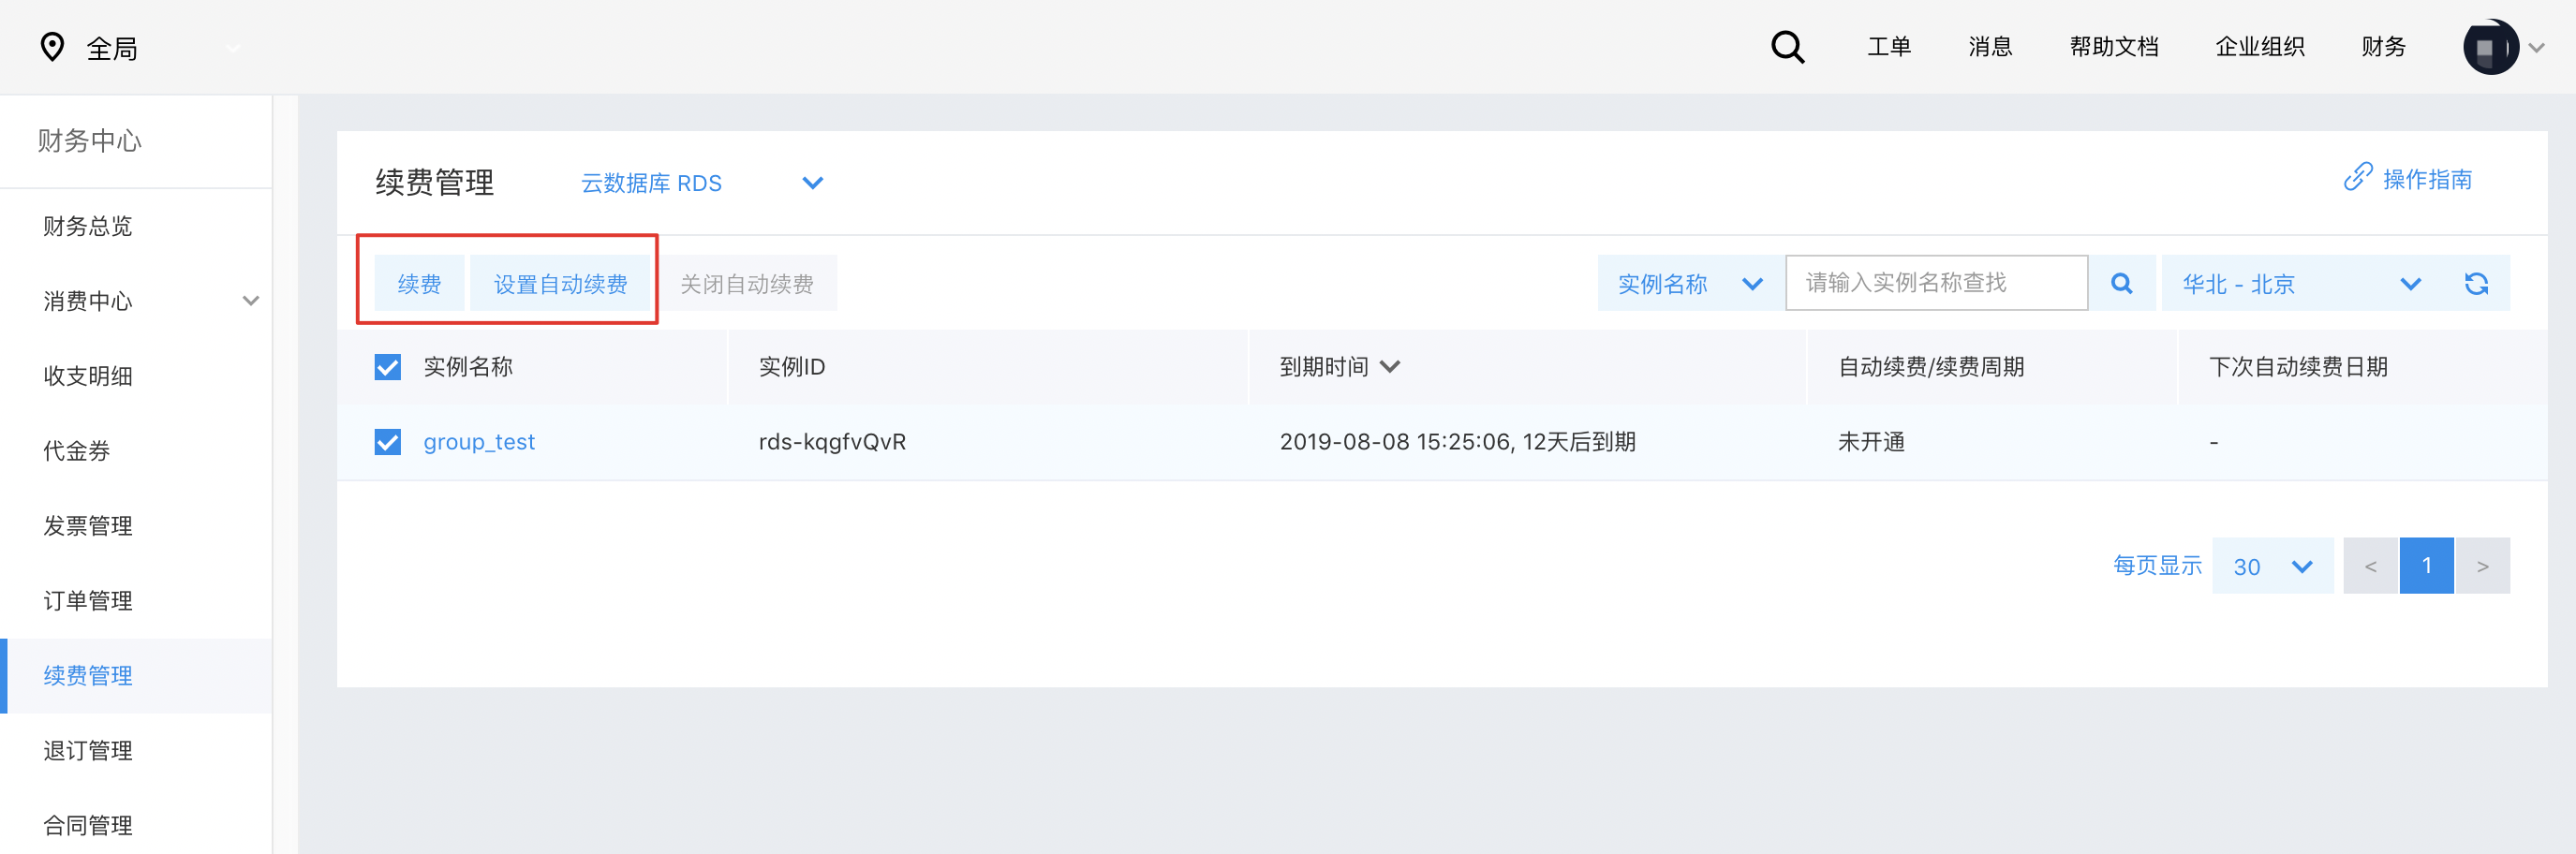Open the 实例名称 search type dropdown
Image resolution: width=2576 pixels, height=854 pixels.
(1690, 284)
